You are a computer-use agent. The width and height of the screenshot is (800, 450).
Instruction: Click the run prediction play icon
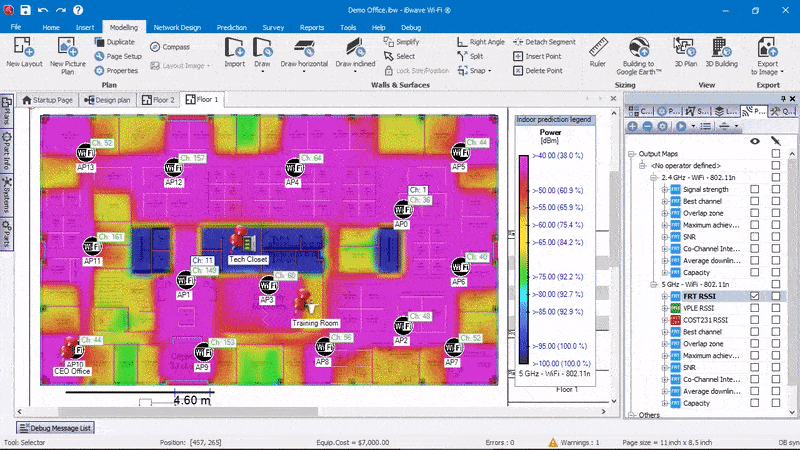coord(681,126)
